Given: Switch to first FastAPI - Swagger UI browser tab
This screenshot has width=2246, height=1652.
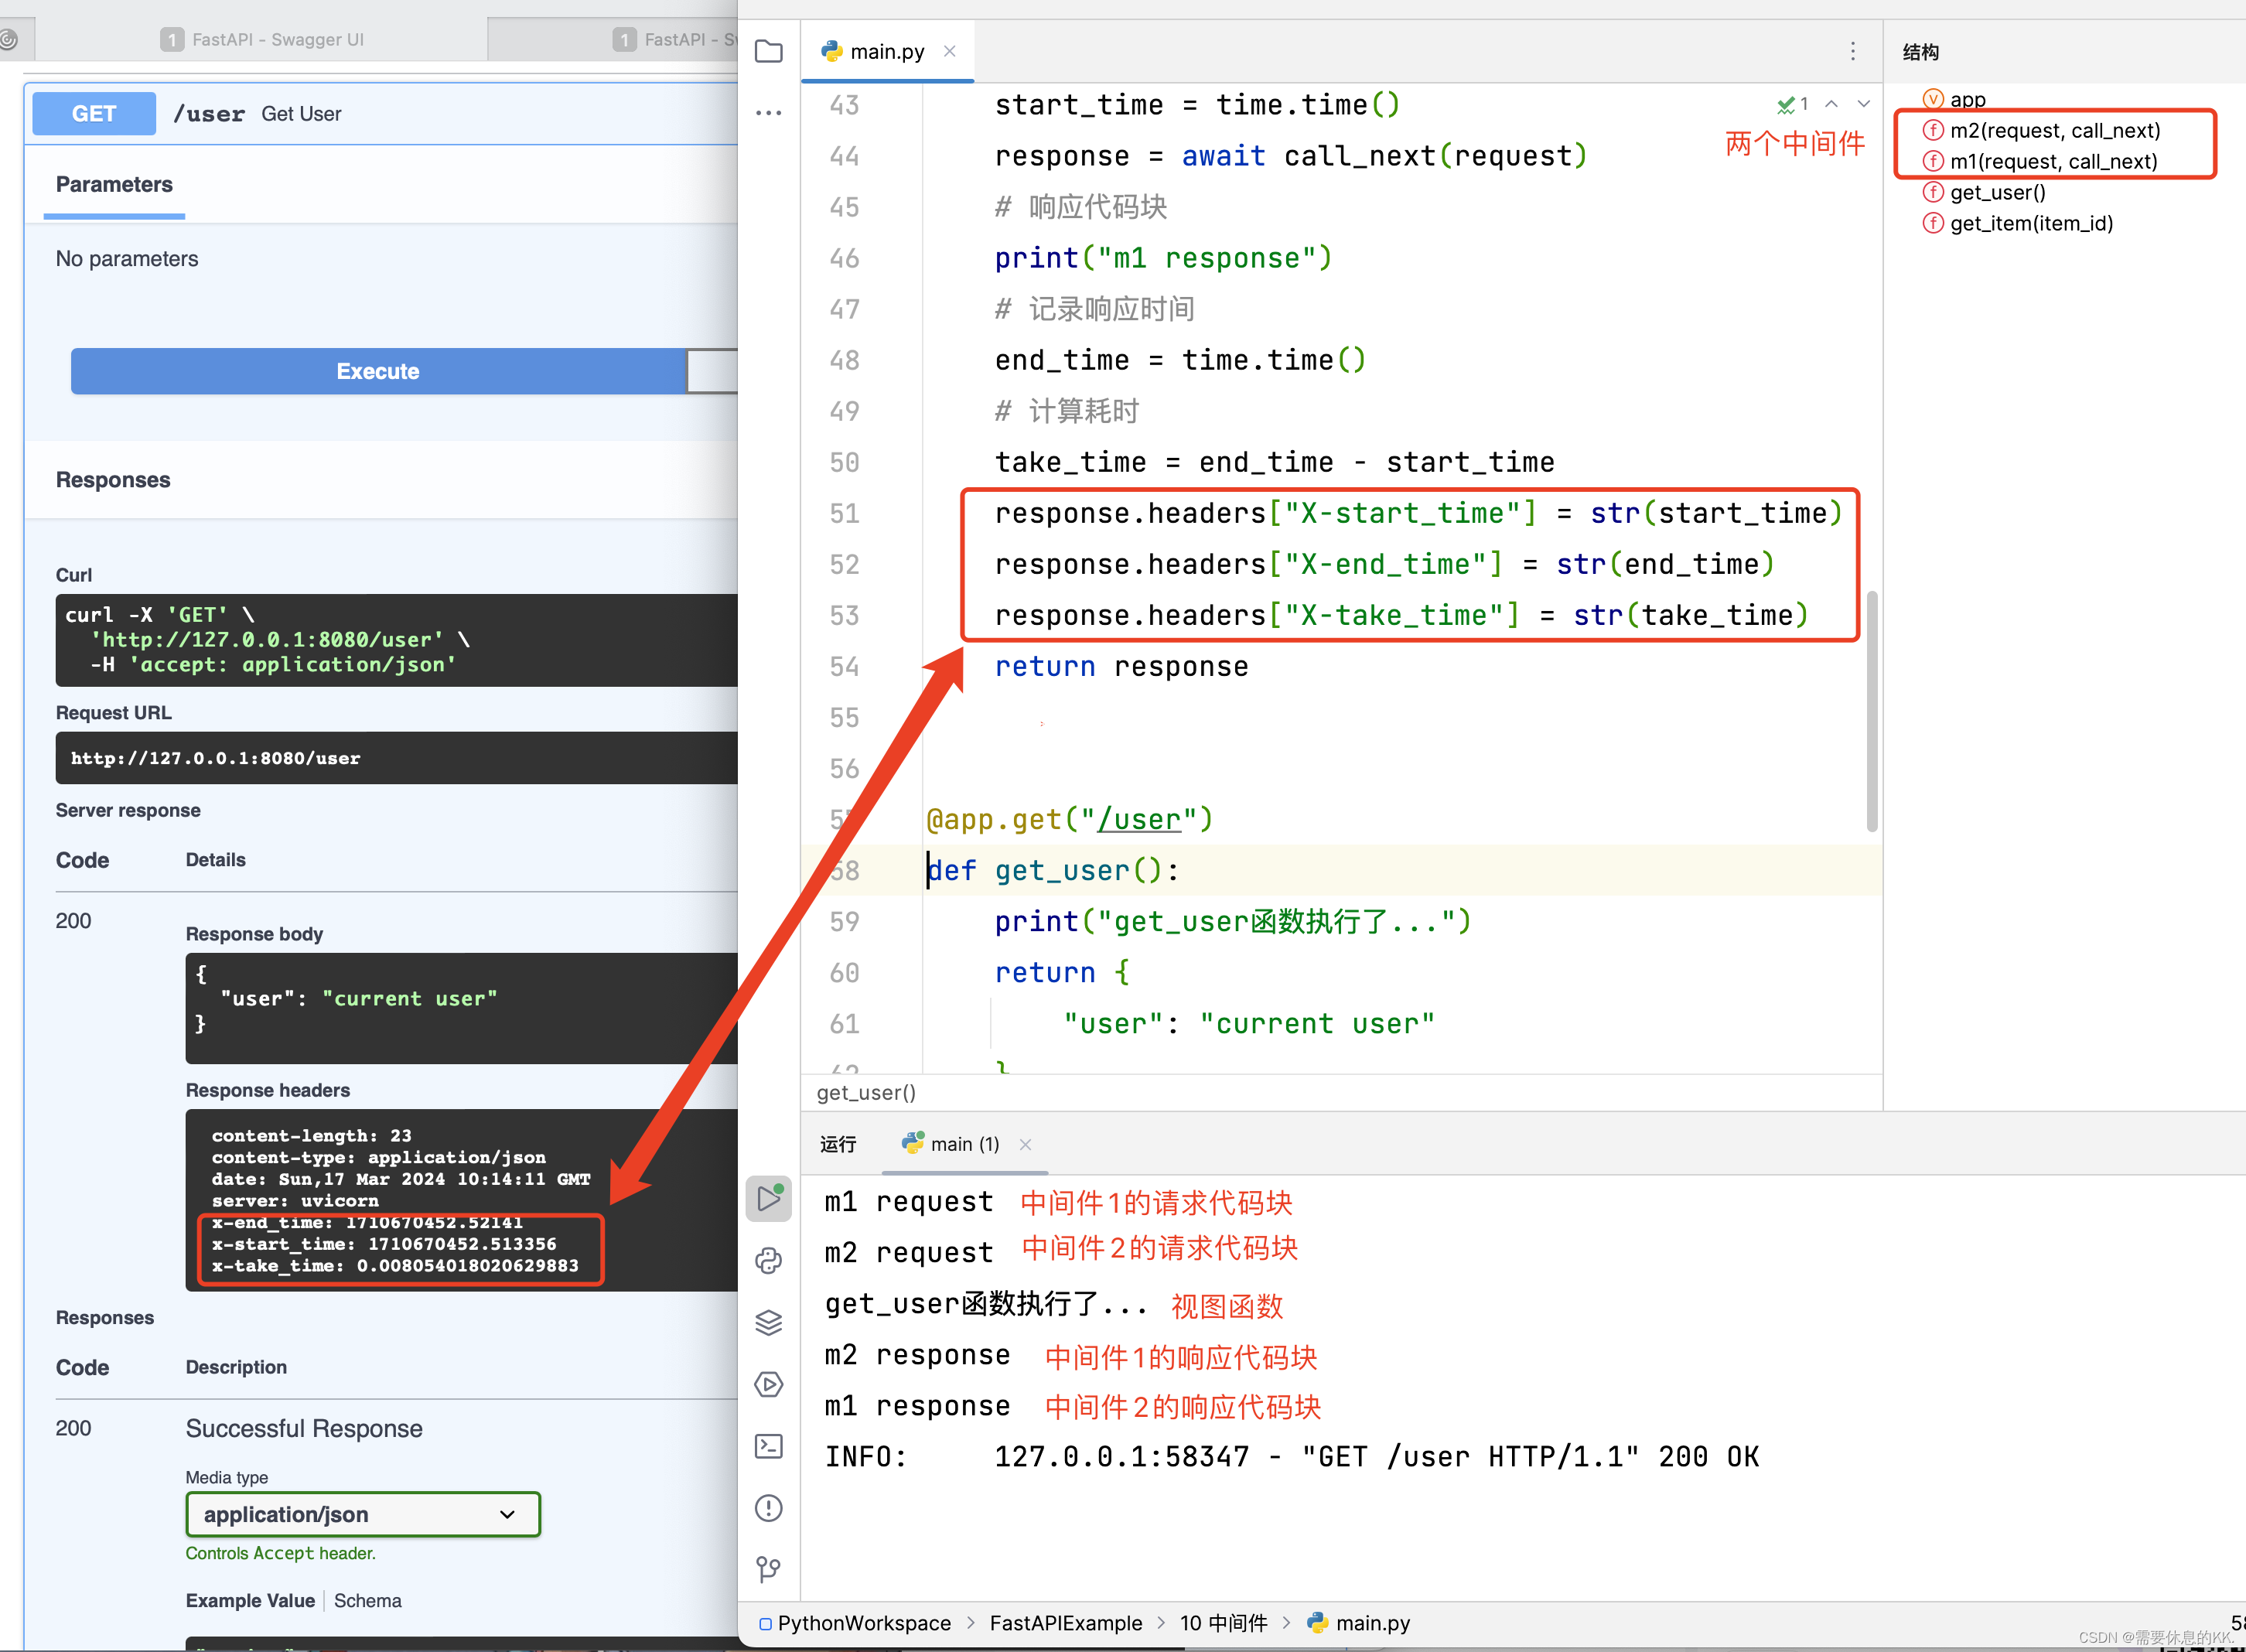Looking at the screenshot, I should [x=262, y=39].
